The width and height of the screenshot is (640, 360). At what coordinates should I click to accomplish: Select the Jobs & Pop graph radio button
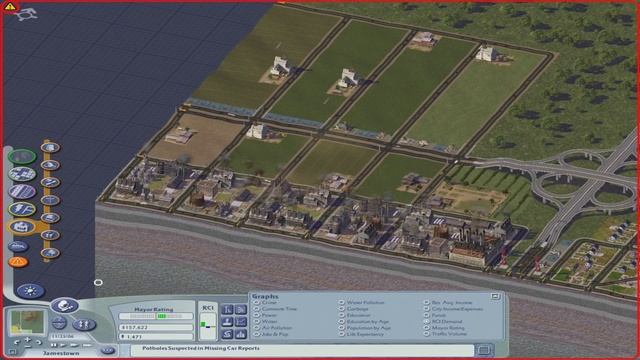[x=257, y=334]
